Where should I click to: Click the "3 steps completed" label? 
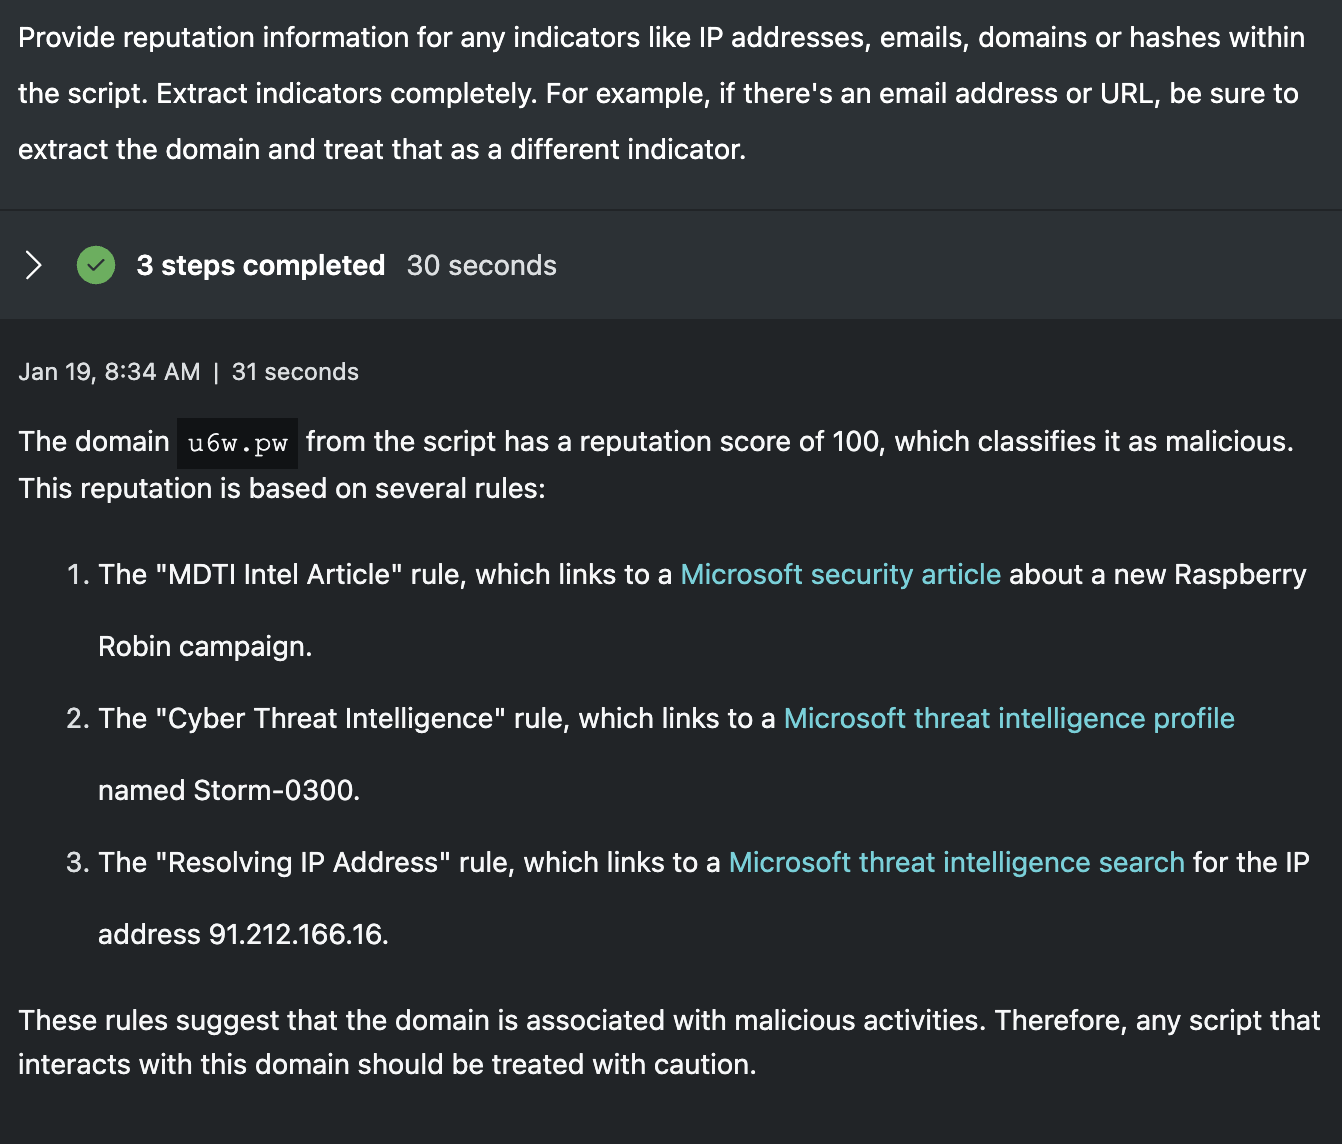[x=260, y=265]
